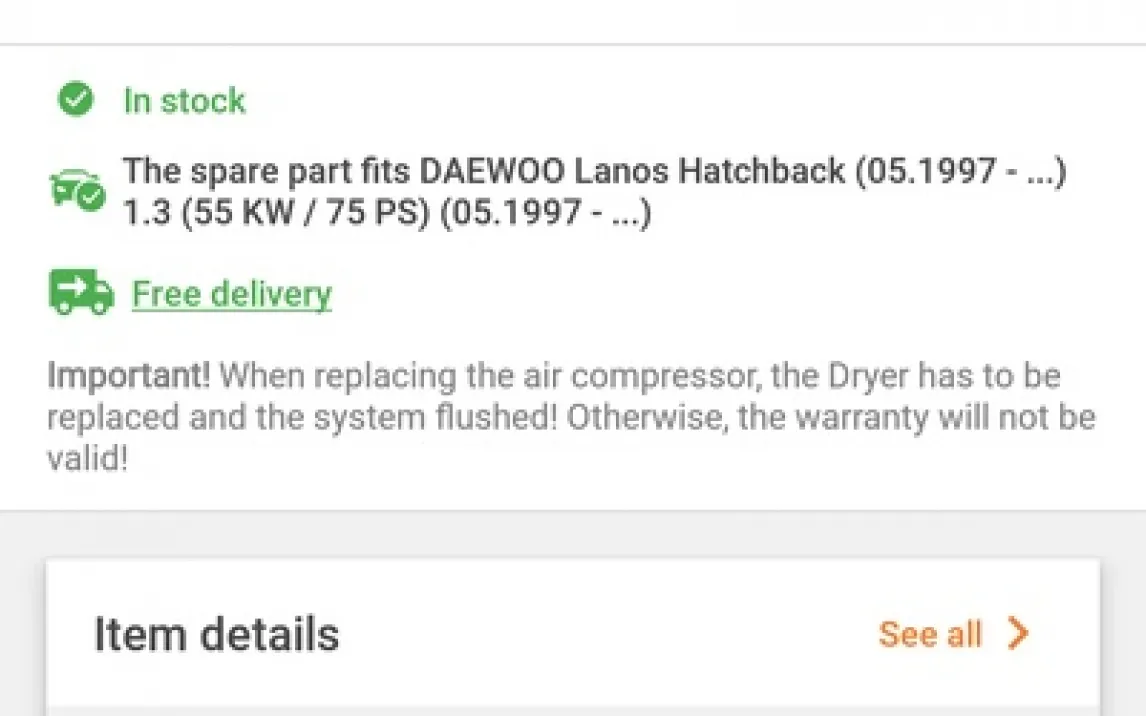Image resolution: width=1146 pixels, height=716 pixels.
Task: Click the air compressor phrase in notice
Action: click(653, 377)
